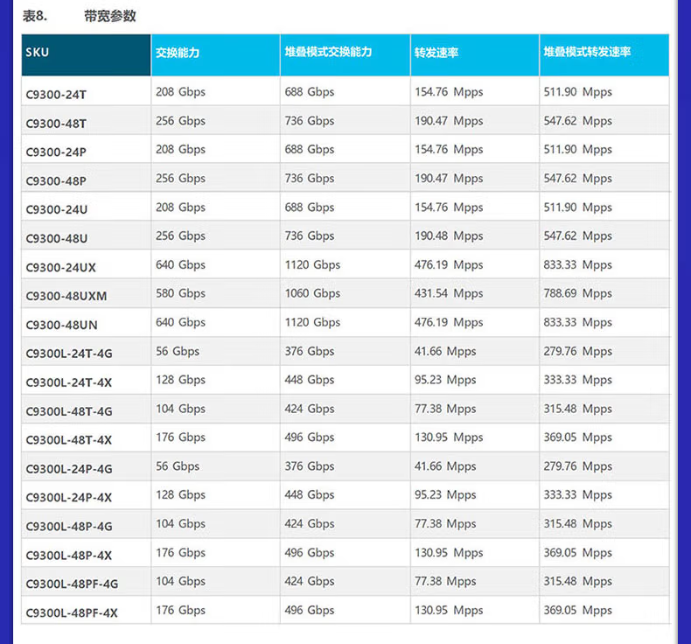Click the 转发速率 column header

(435, 52)
